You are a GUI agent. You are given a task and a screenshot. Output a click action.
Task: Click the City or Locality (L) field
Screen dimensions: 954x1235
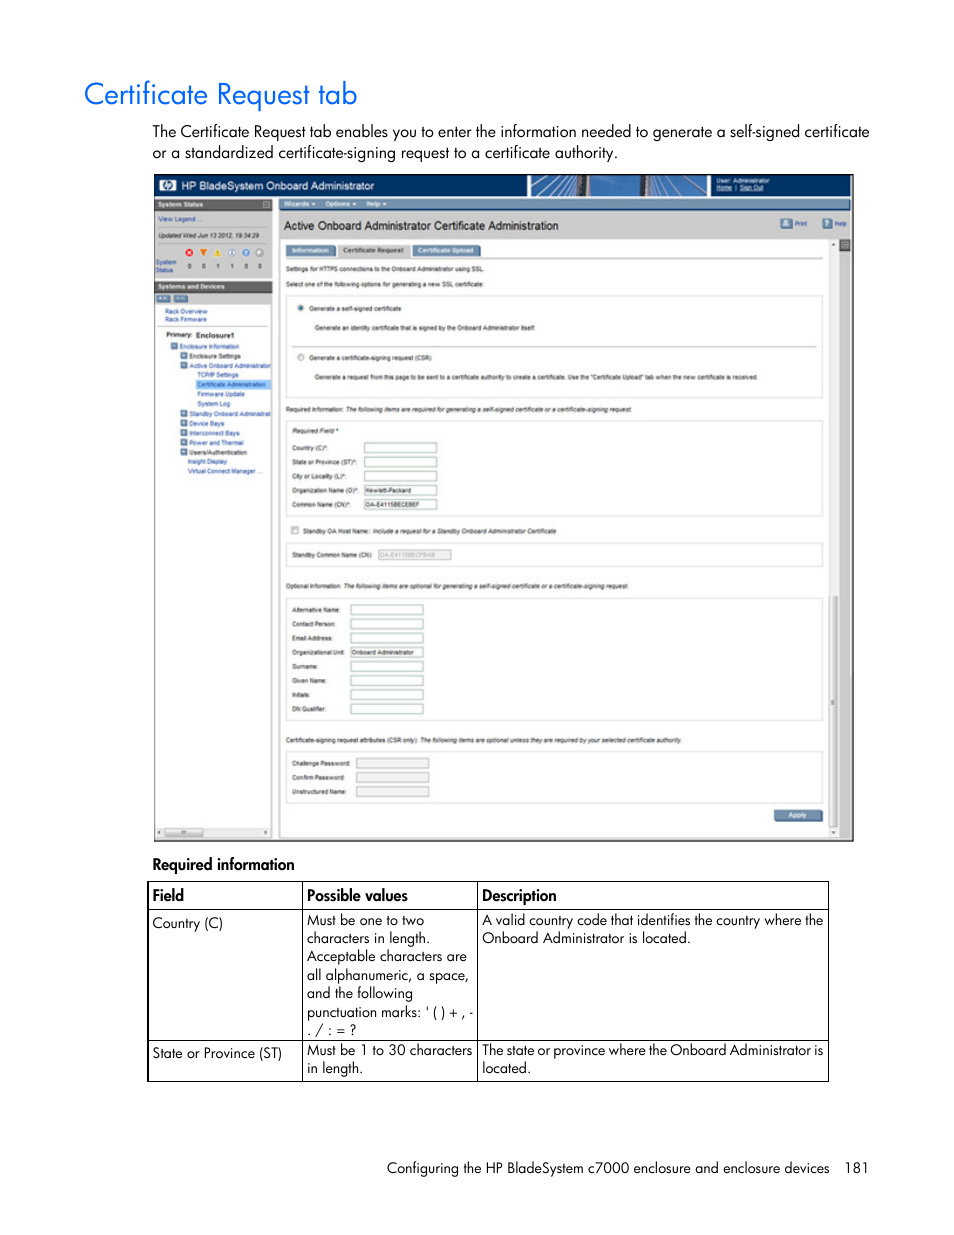[400, 476]
